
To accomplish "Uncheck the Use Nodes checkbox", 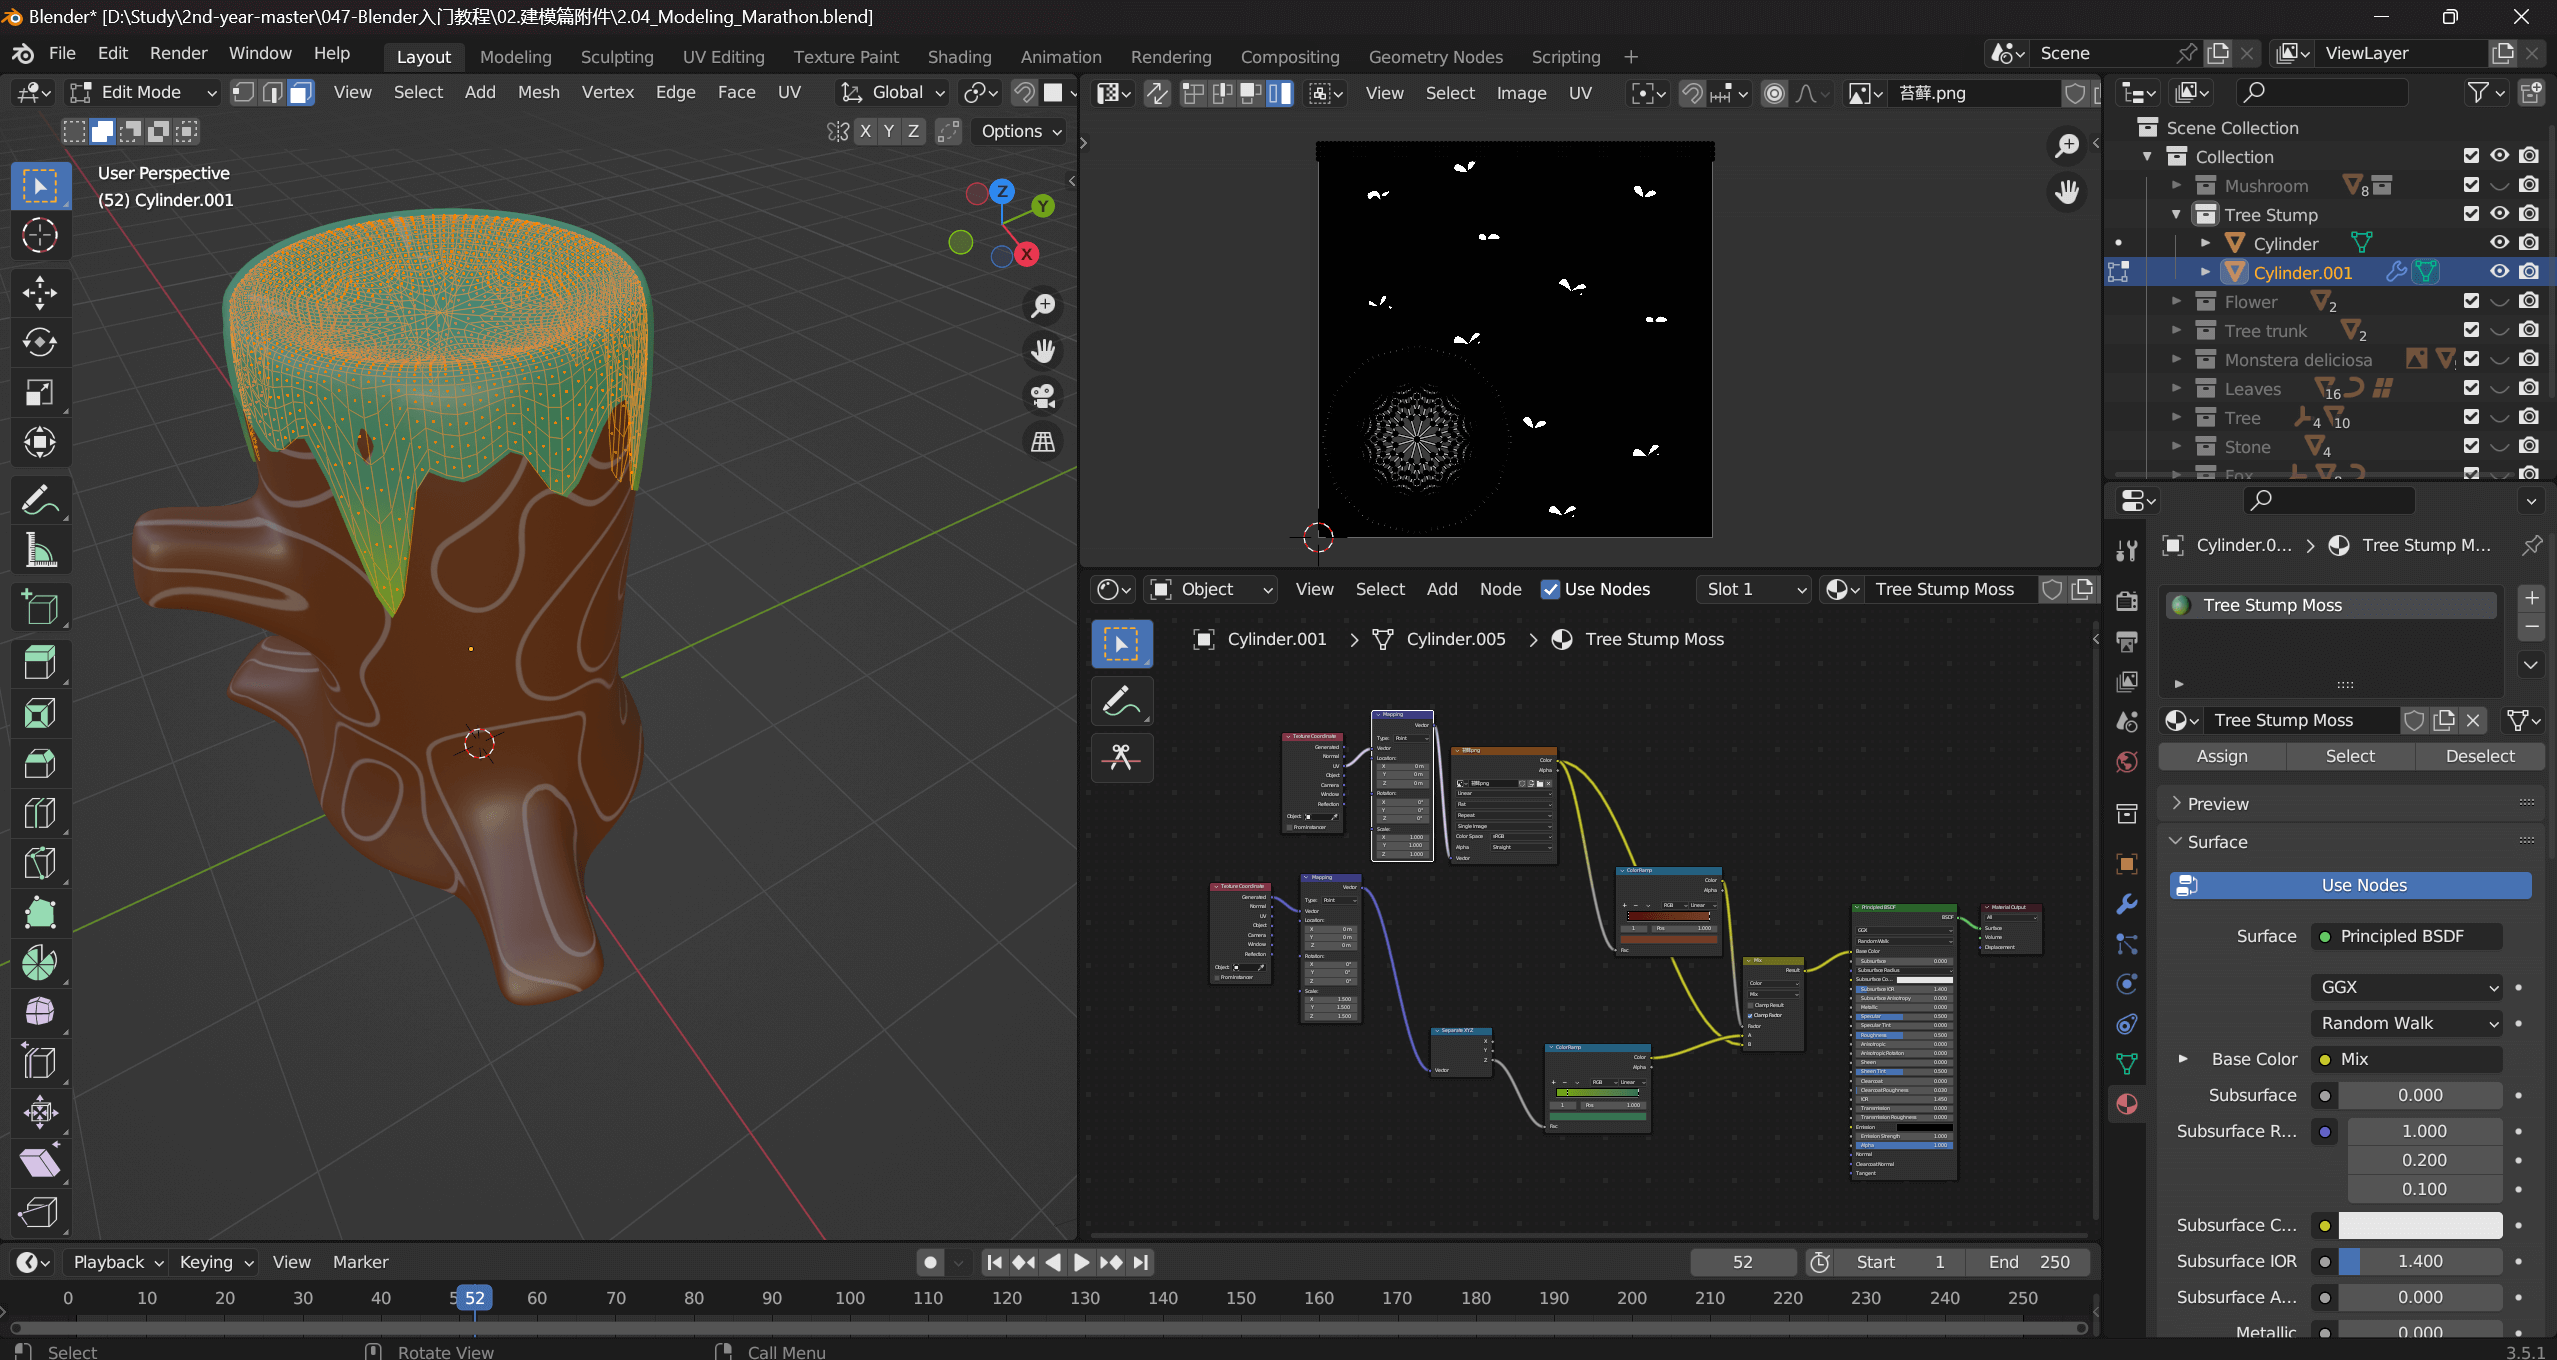I will [x=1550, y=590].
